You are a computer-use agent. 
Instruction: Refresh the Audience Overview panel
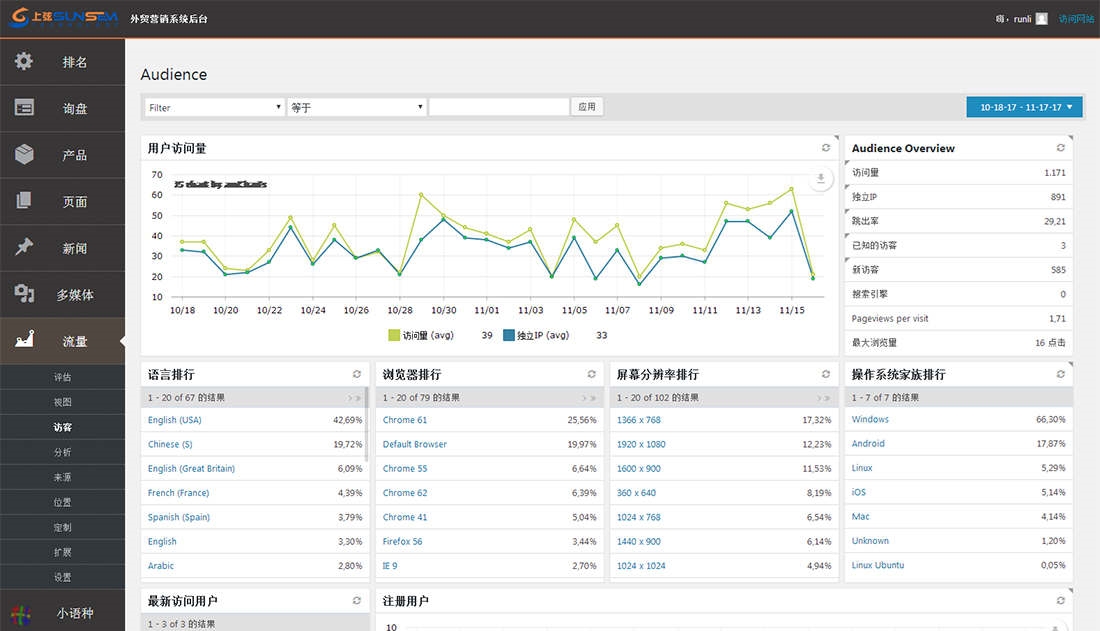point(1061,147)
